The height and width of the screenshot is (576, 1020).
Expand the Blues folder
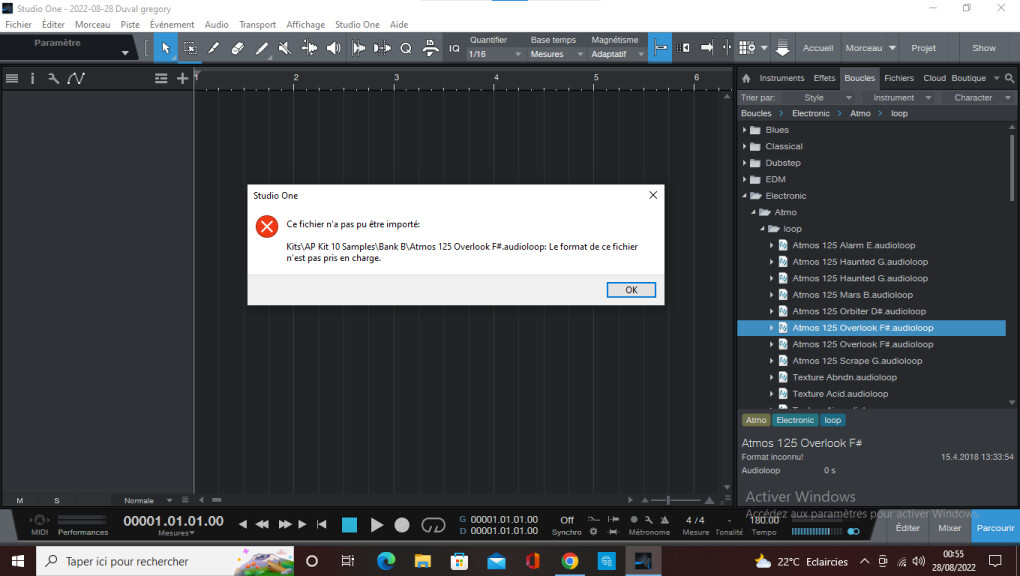[x=744, y=130]
